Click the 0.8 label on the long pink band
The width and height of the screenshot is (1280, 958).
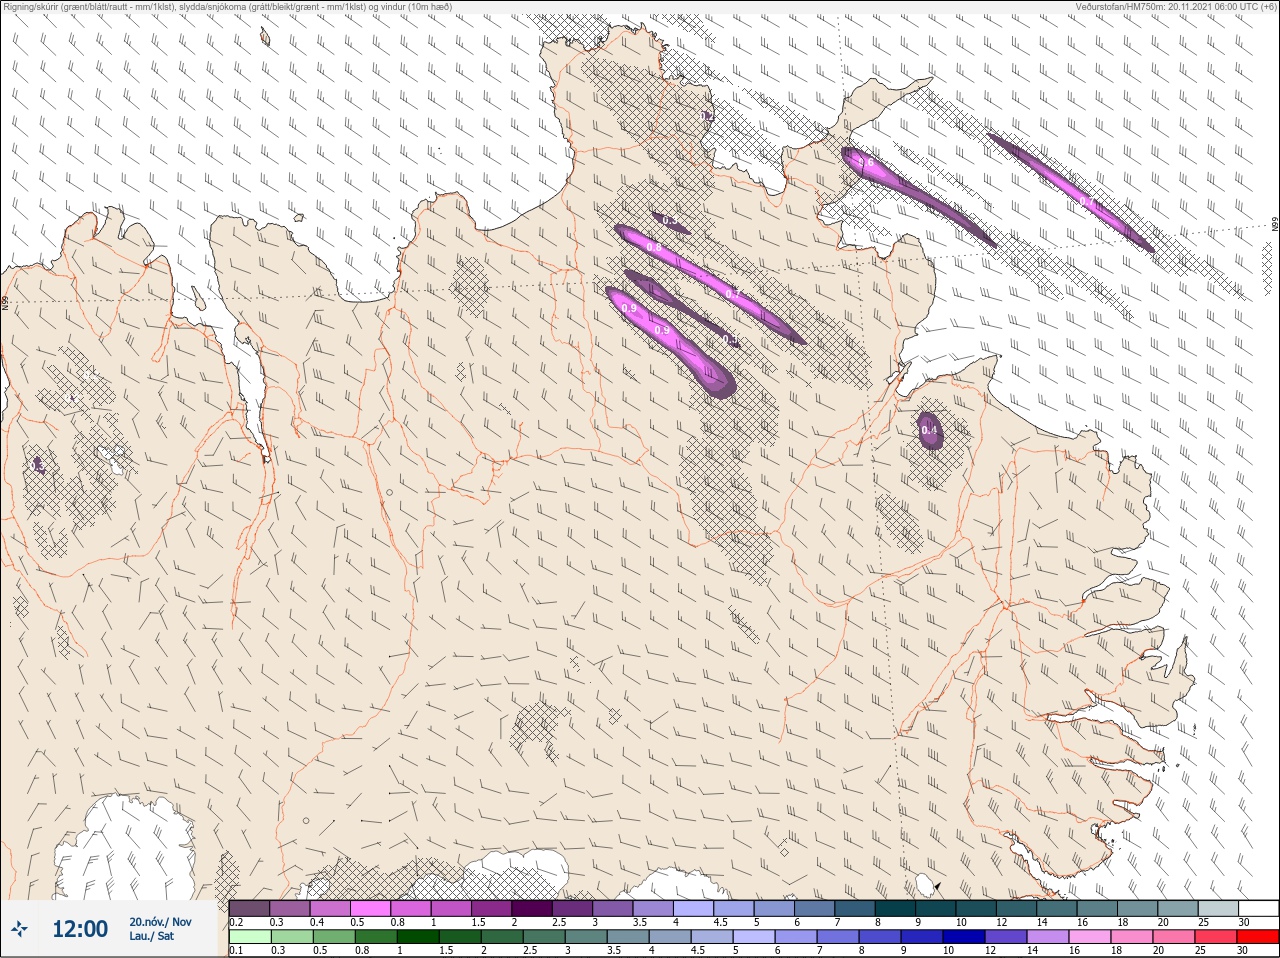654,247
